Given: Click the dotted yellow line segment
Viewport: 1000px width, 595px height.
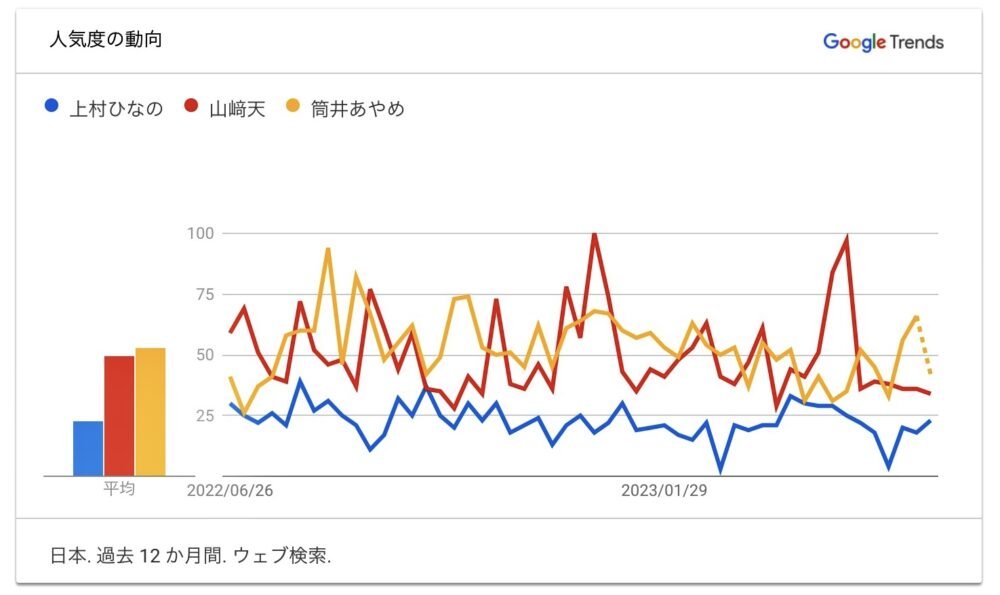Looking at the screenshot, I should click(x=925, y=345).
